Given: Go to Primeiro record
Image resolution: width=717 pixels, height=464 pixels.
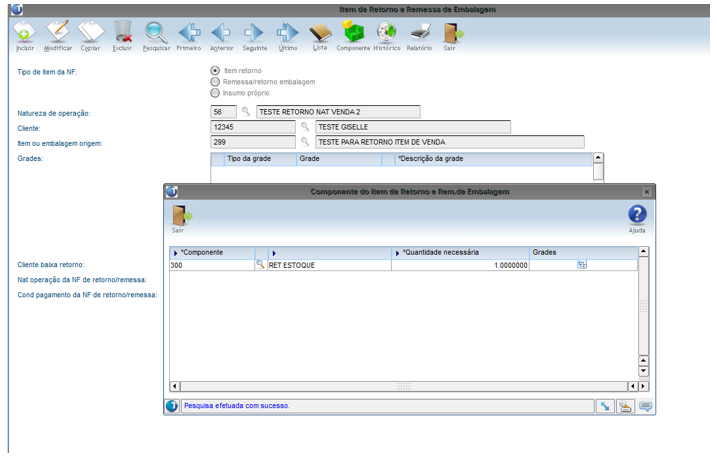Looking at the screenshot, I should pos(189,32).
